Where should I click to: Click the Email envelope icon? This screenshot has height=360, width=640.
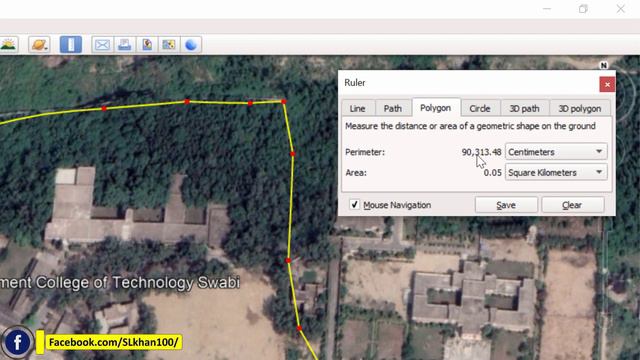coord(102,44)
